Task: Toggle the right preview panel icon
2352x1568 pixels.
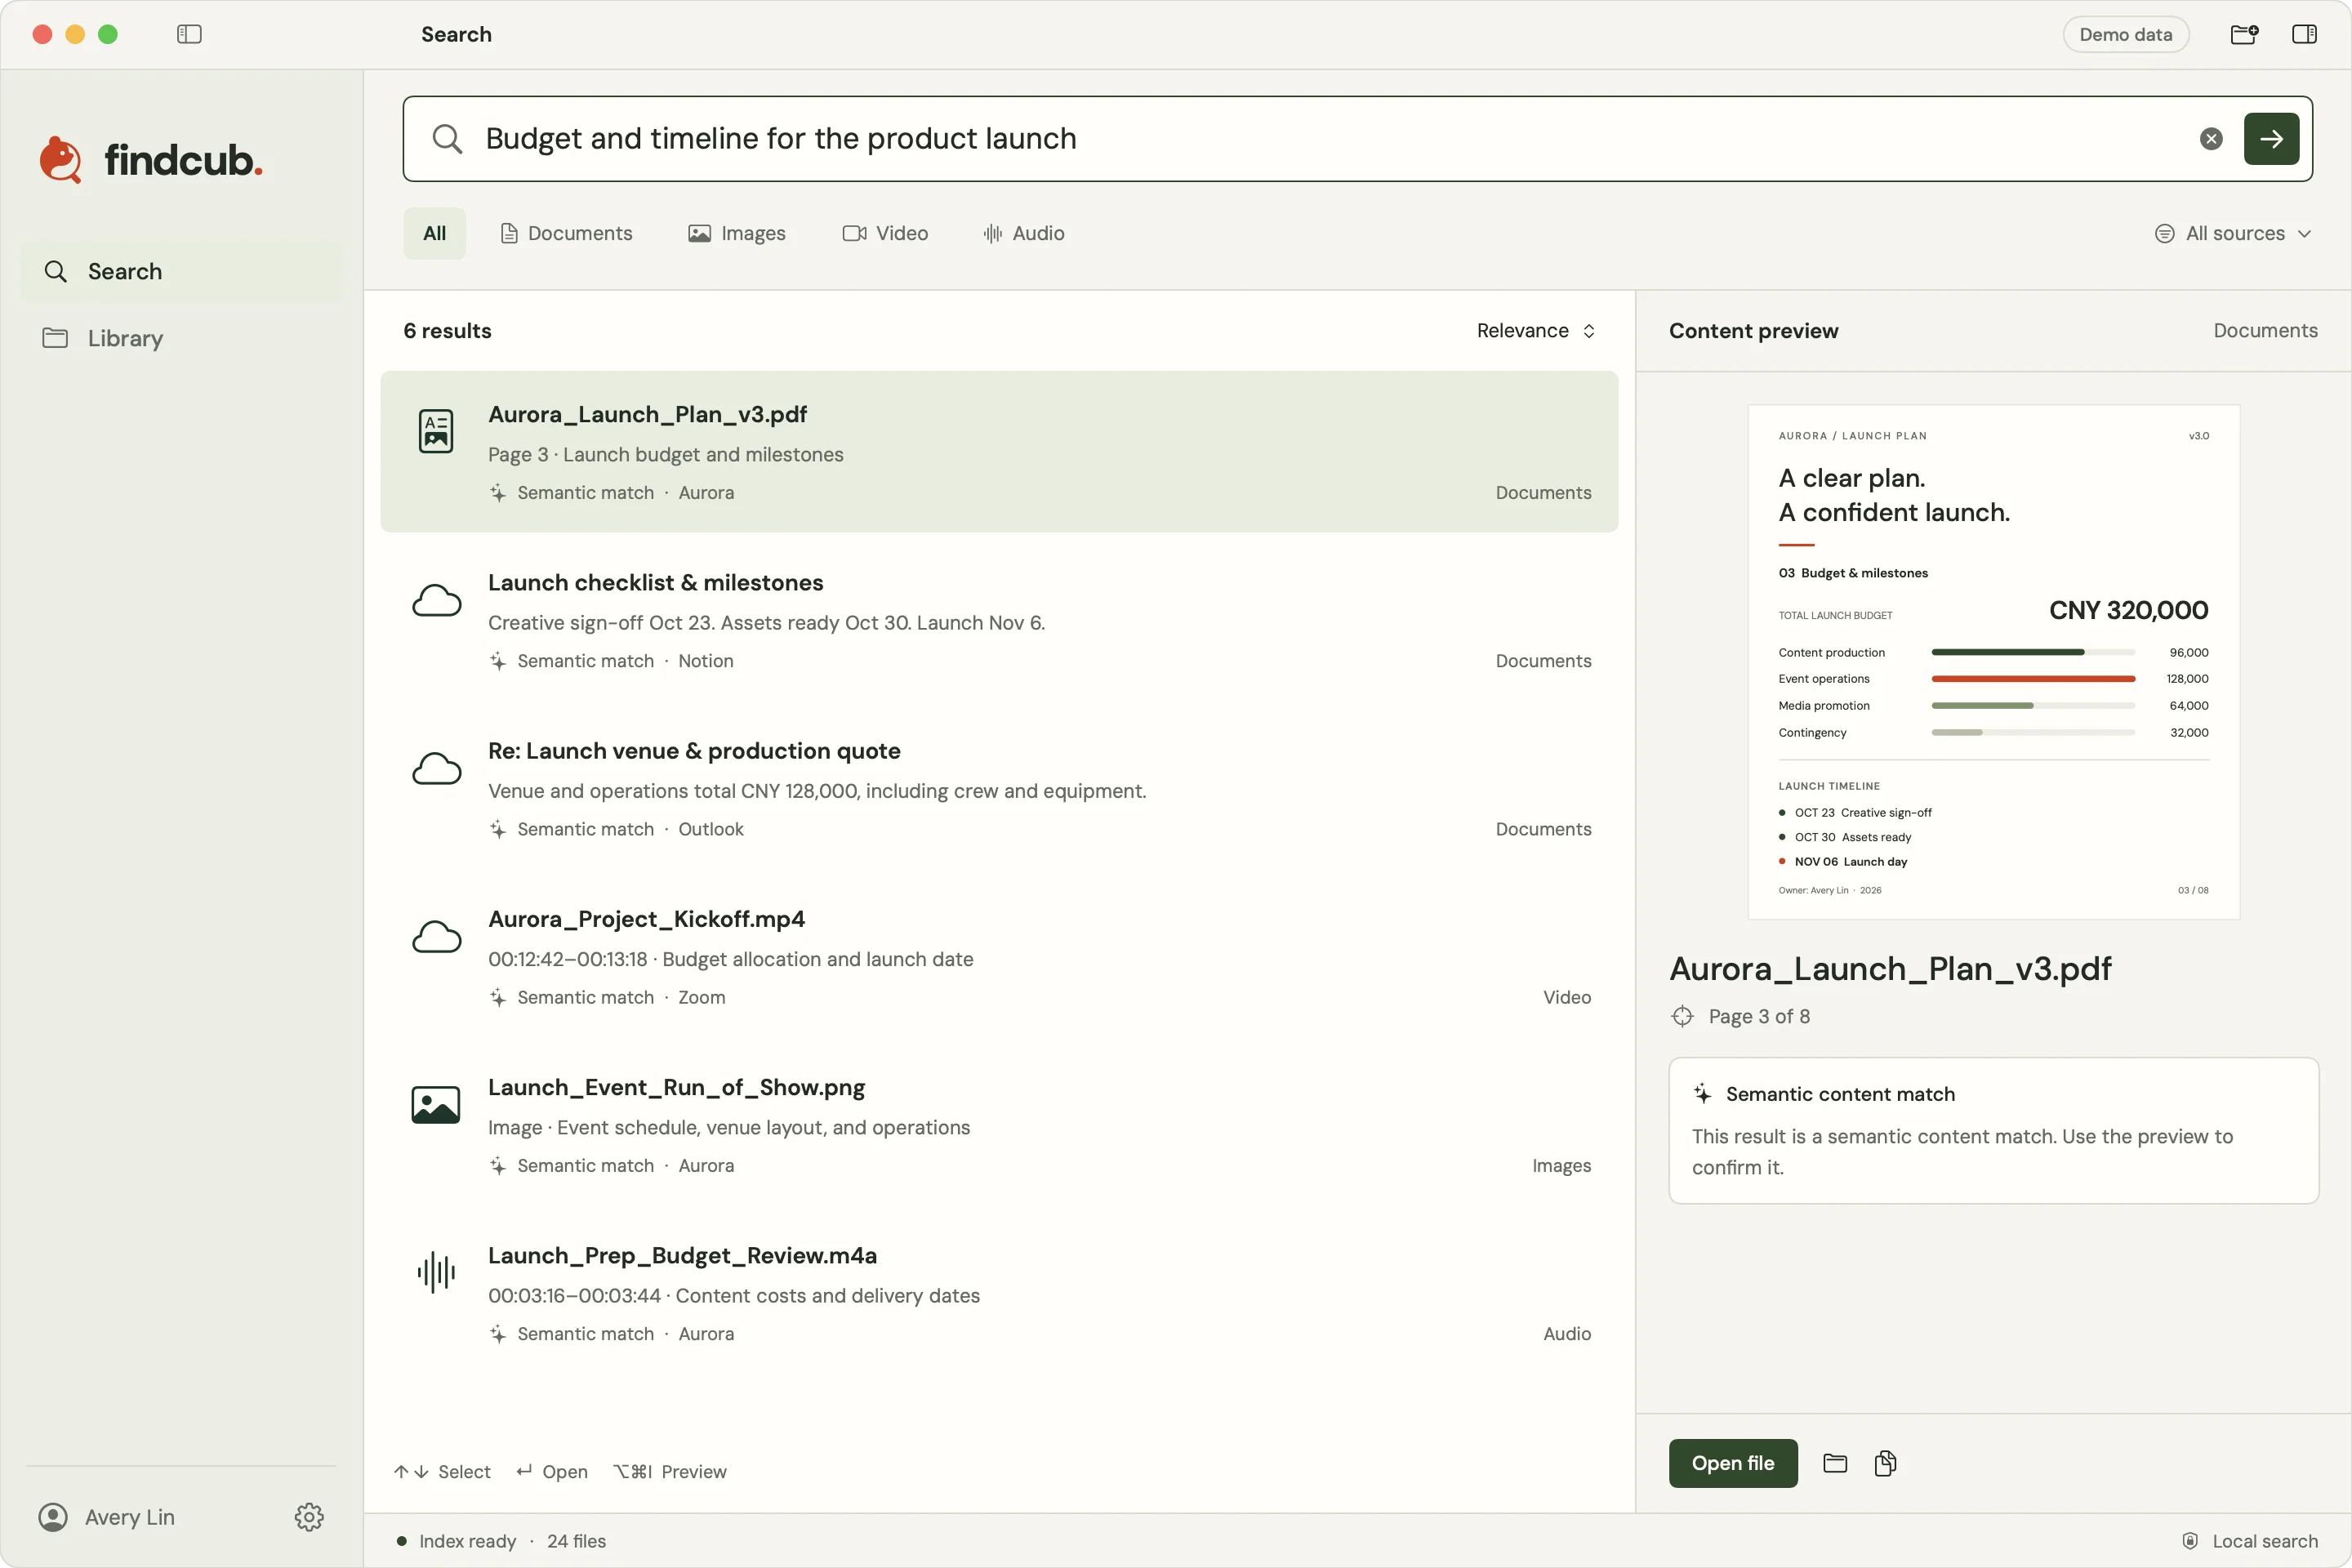Action: click(x=2304, y=34)
